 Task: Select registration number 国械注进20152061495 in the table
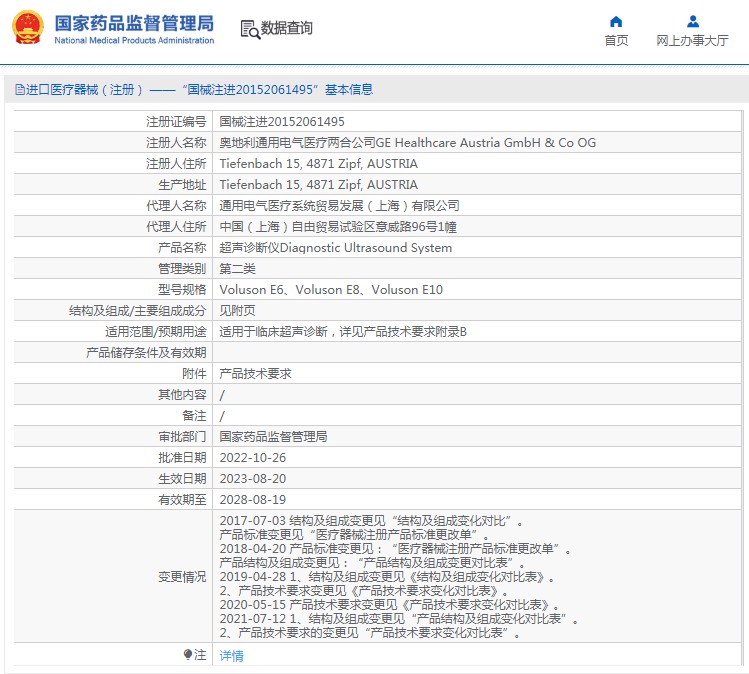click(274, 121)
